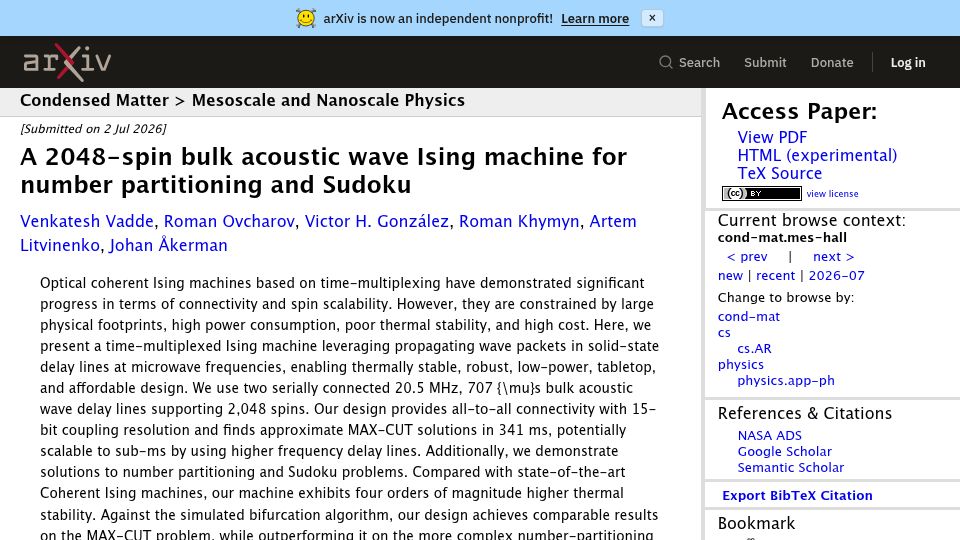Browse by cs.AR
This screenshot has width=960, height=540.
click(754, 348)
